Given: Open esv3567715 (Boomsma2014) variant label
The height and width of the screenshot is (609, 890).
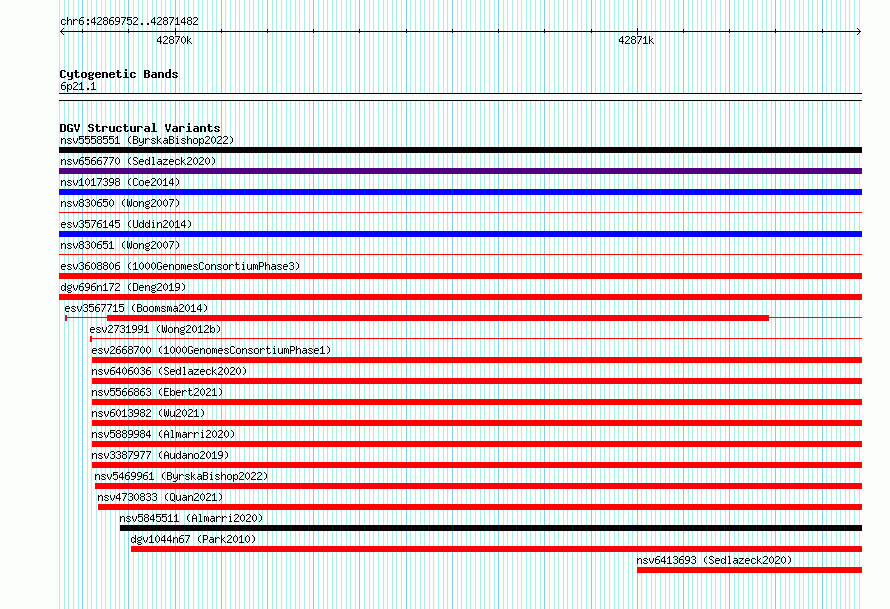Looking at the screenshot, I should (136, 308).
